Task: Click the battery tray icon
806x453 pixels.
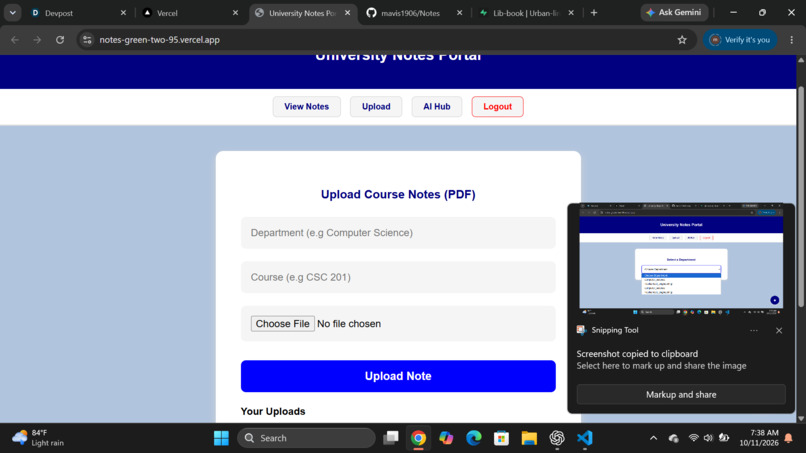Action: [x=724, y=438]
